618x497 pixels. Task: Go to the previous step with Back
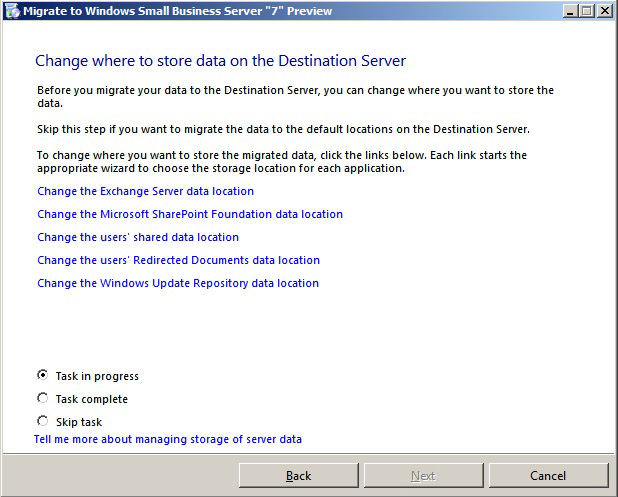coord(298,475)
